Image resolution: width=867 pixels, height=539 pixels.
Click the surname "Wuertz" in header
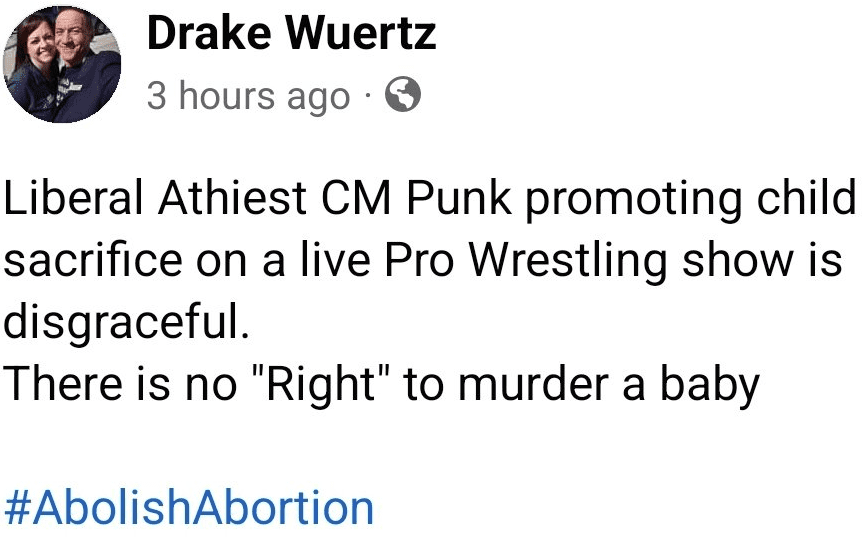[361, 35]
